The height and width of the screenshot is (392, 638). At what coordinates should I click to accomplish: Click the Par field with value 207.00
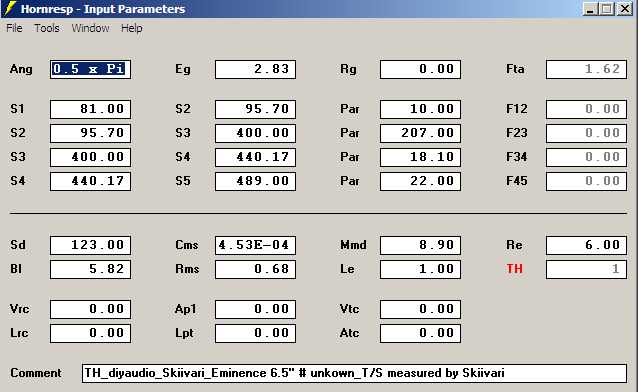[420, 133]
